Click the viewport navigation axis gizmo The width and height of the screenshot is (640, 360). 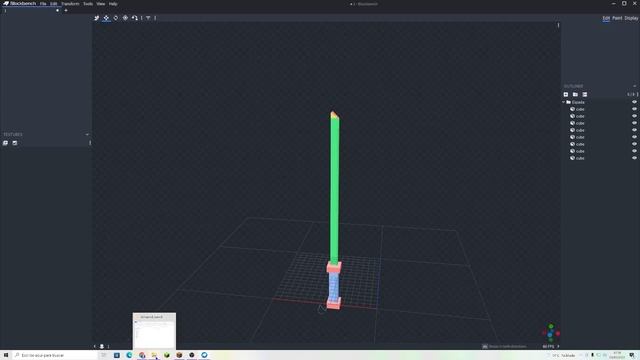click(551, 333)
